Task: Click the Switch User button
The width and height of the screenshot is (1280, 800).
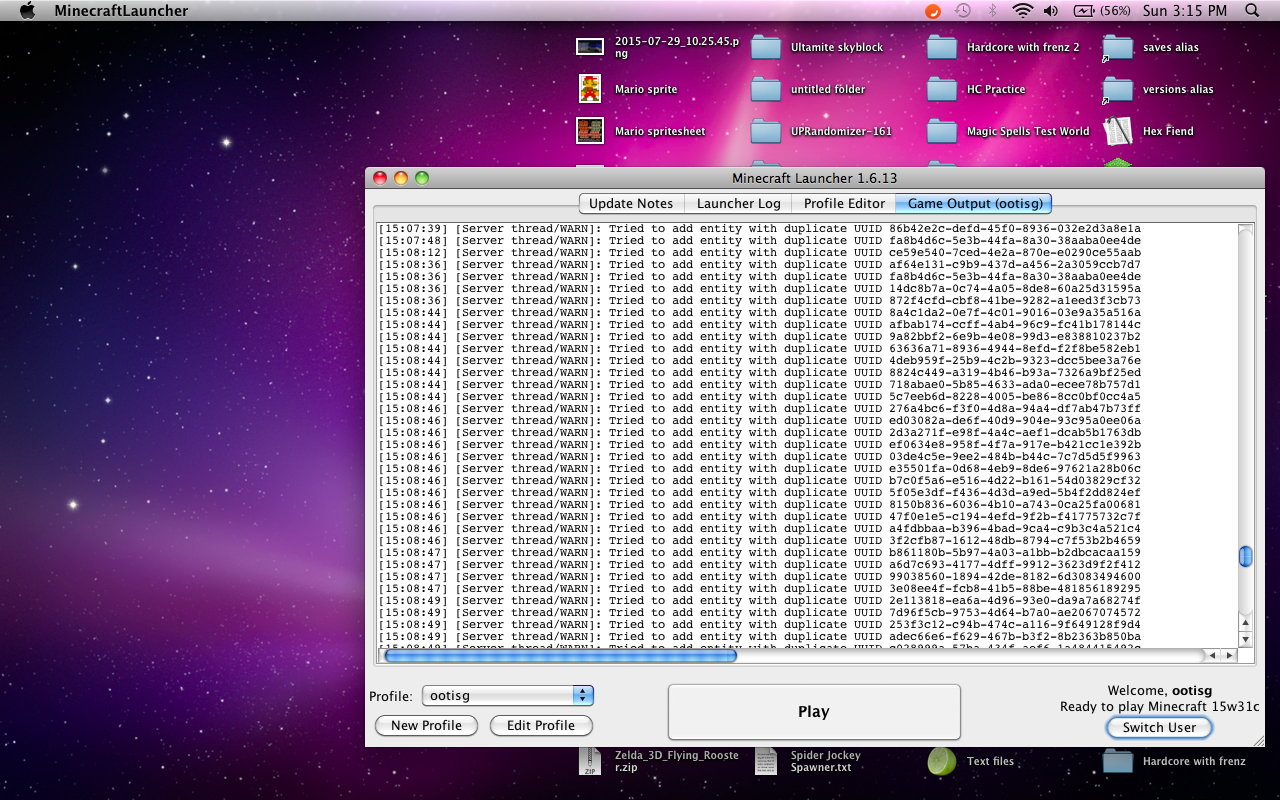Action: [x=1159, y=728]
